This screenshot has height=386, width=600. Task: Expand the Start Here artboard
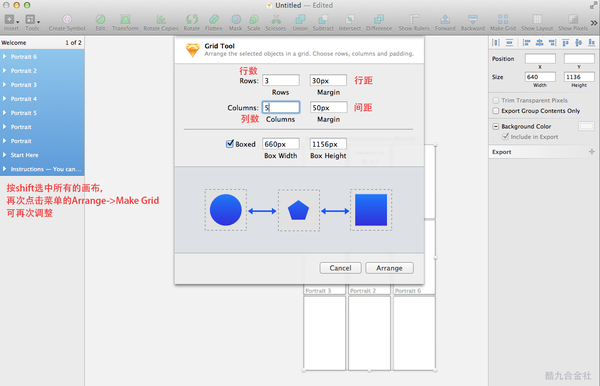pos(5,155)
